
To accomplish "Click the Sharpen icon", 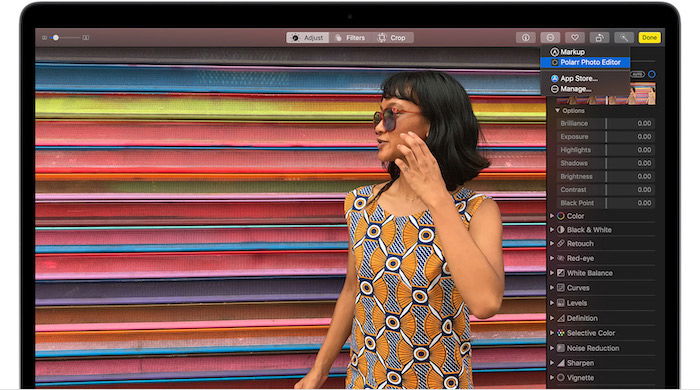I will point(561,363).
